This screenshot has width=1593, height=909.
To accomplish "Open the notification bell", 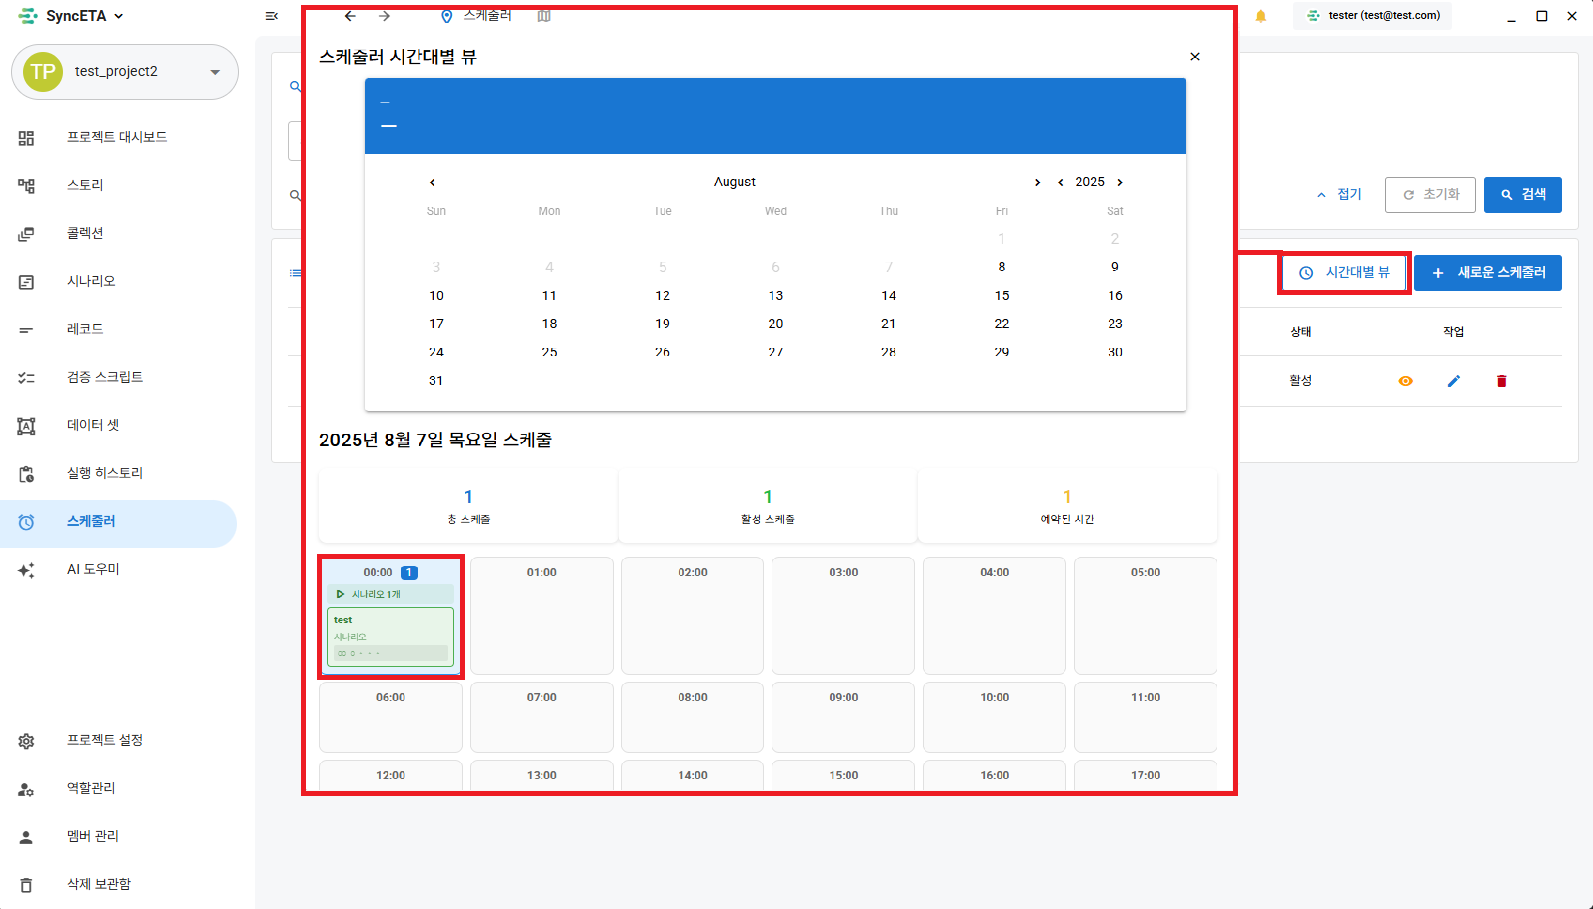I will tap(1260, 16).
